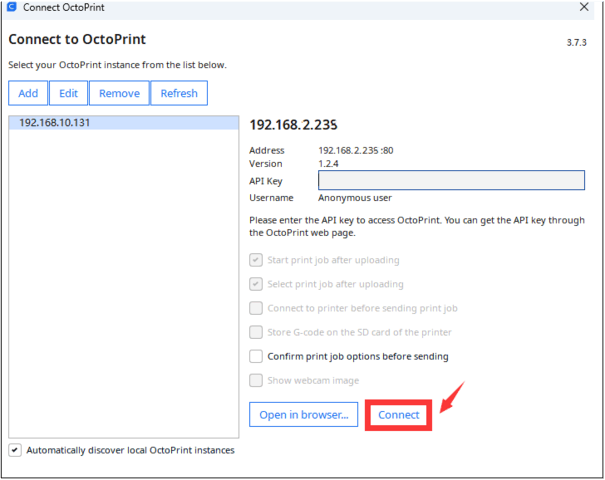Click the 192.168.2.235 instance heading

pos(293,125)
